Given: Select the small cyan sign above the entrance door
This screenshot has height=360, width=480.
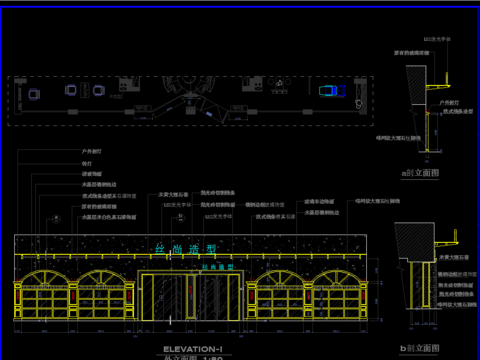Looking at the screenshot, I should pos(217,267).
